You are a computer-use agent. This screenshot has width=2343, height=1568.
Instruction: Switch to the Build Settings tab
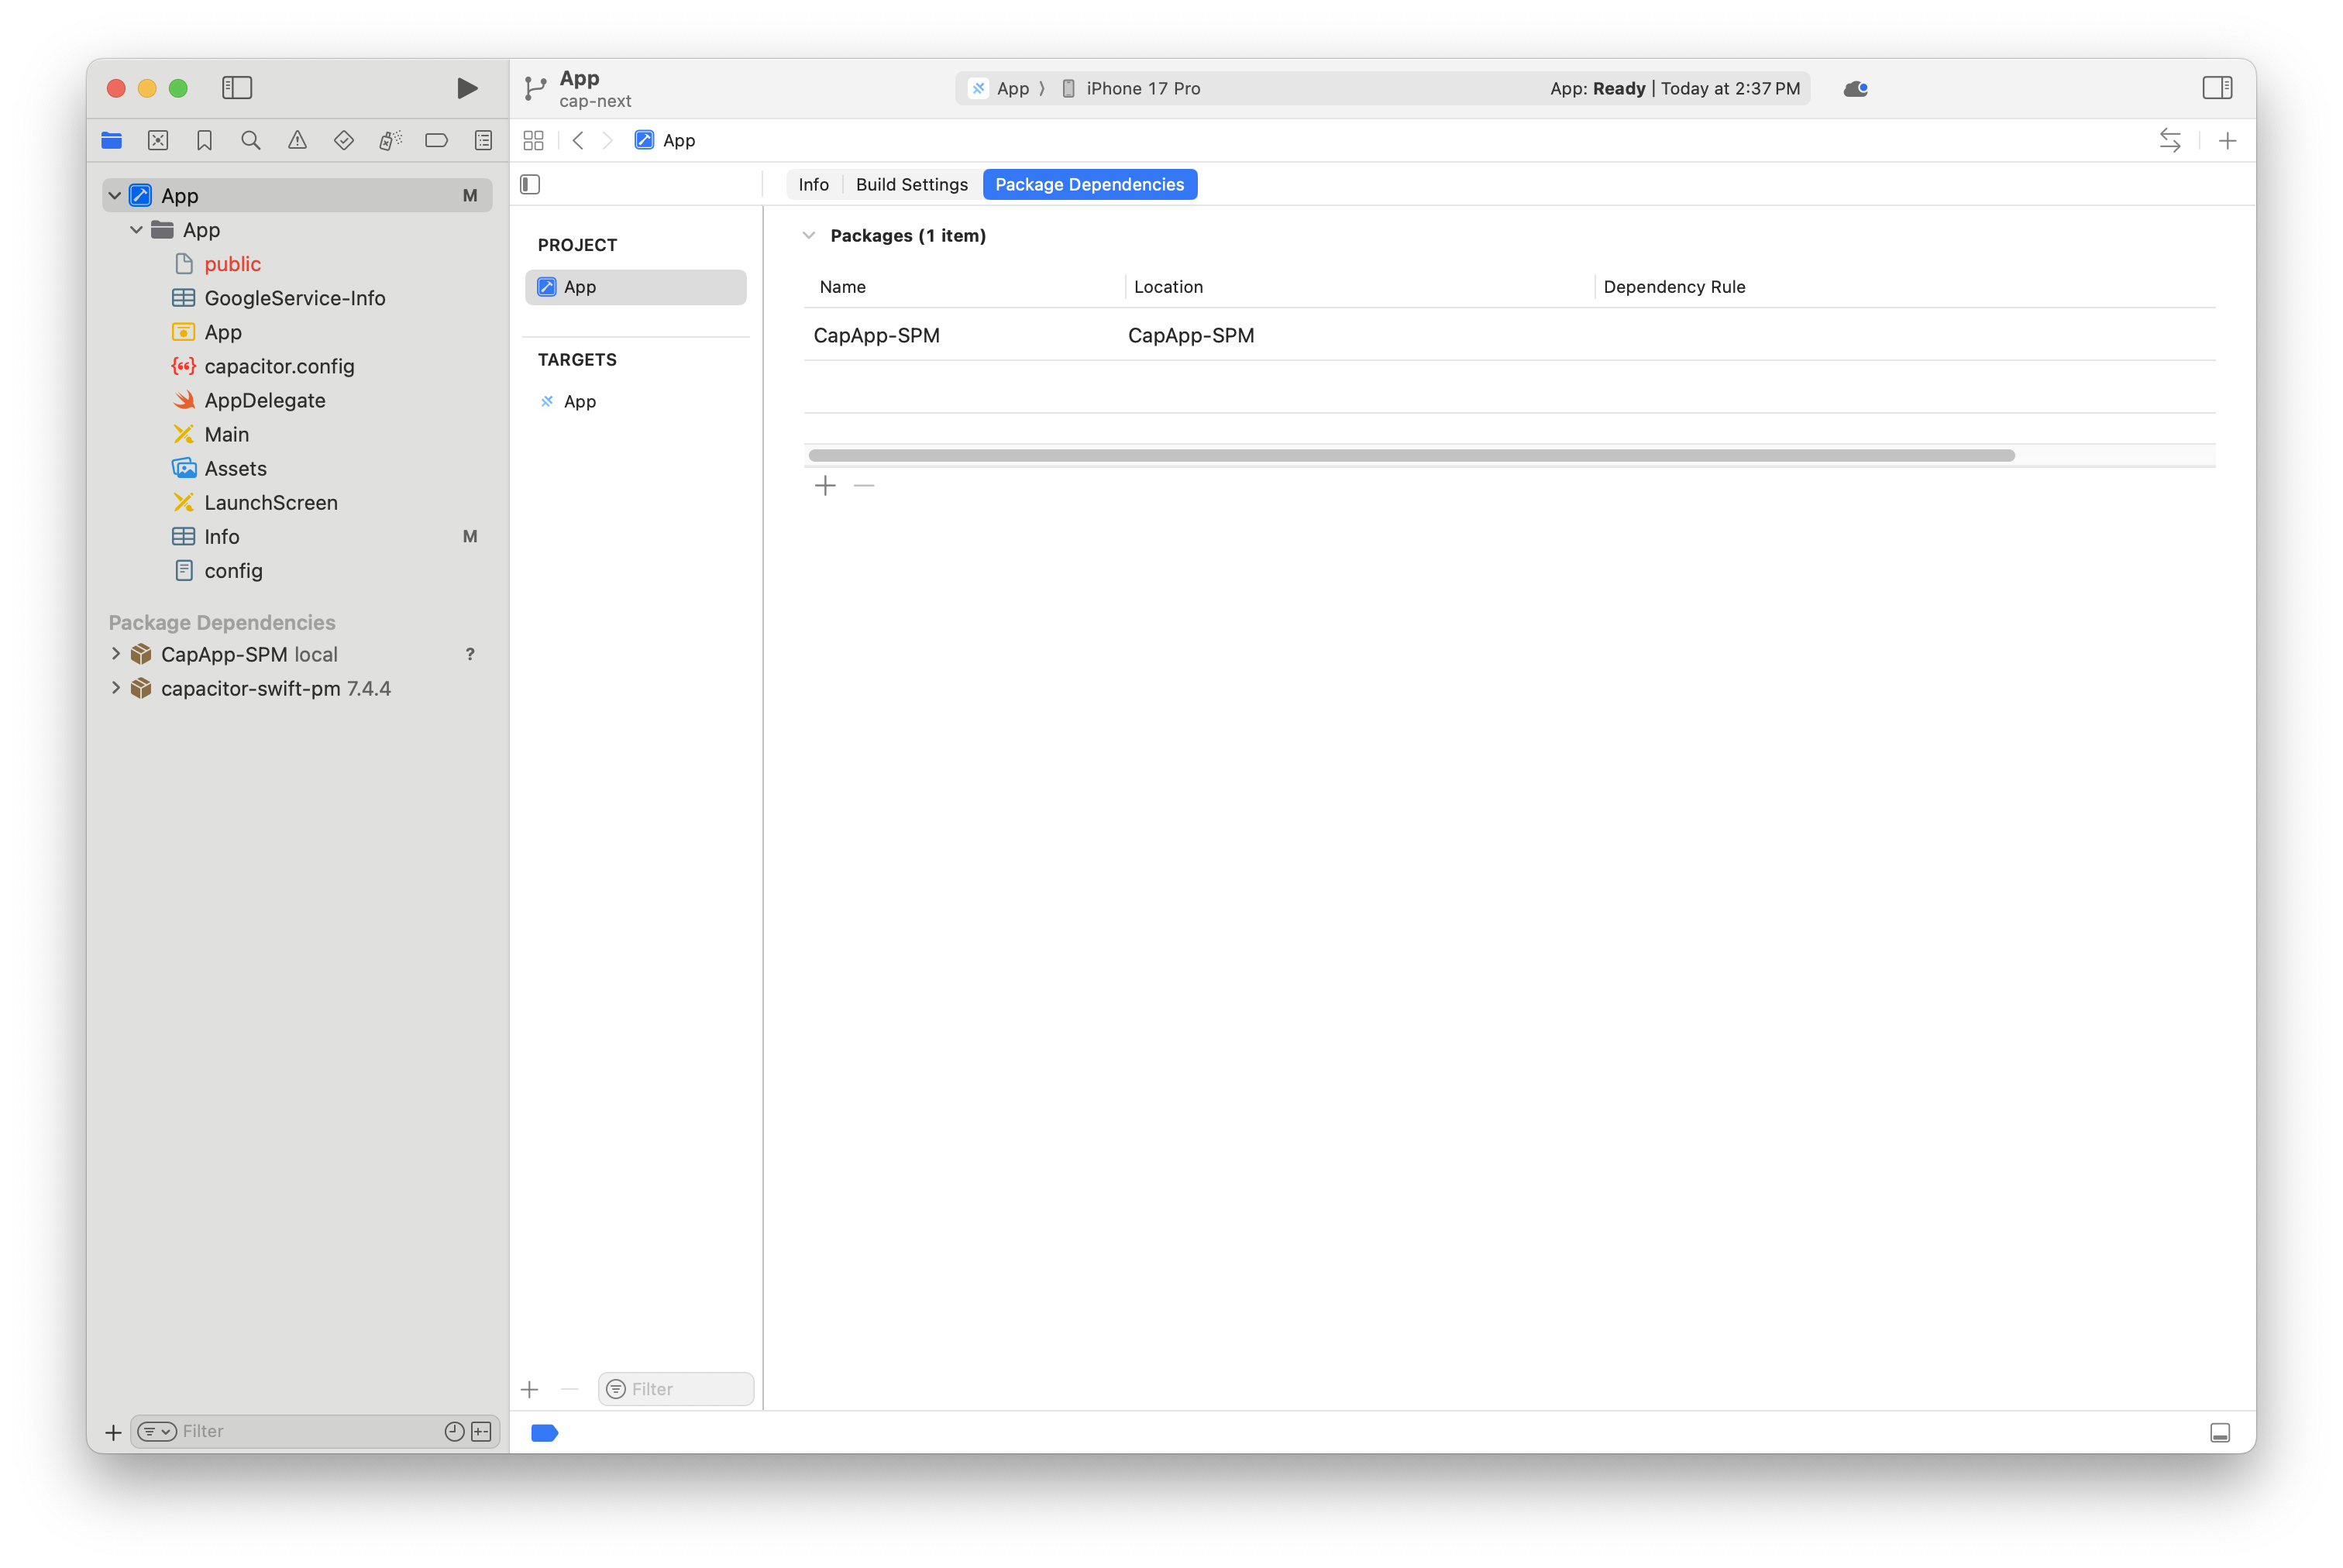(x=911, y=185)
